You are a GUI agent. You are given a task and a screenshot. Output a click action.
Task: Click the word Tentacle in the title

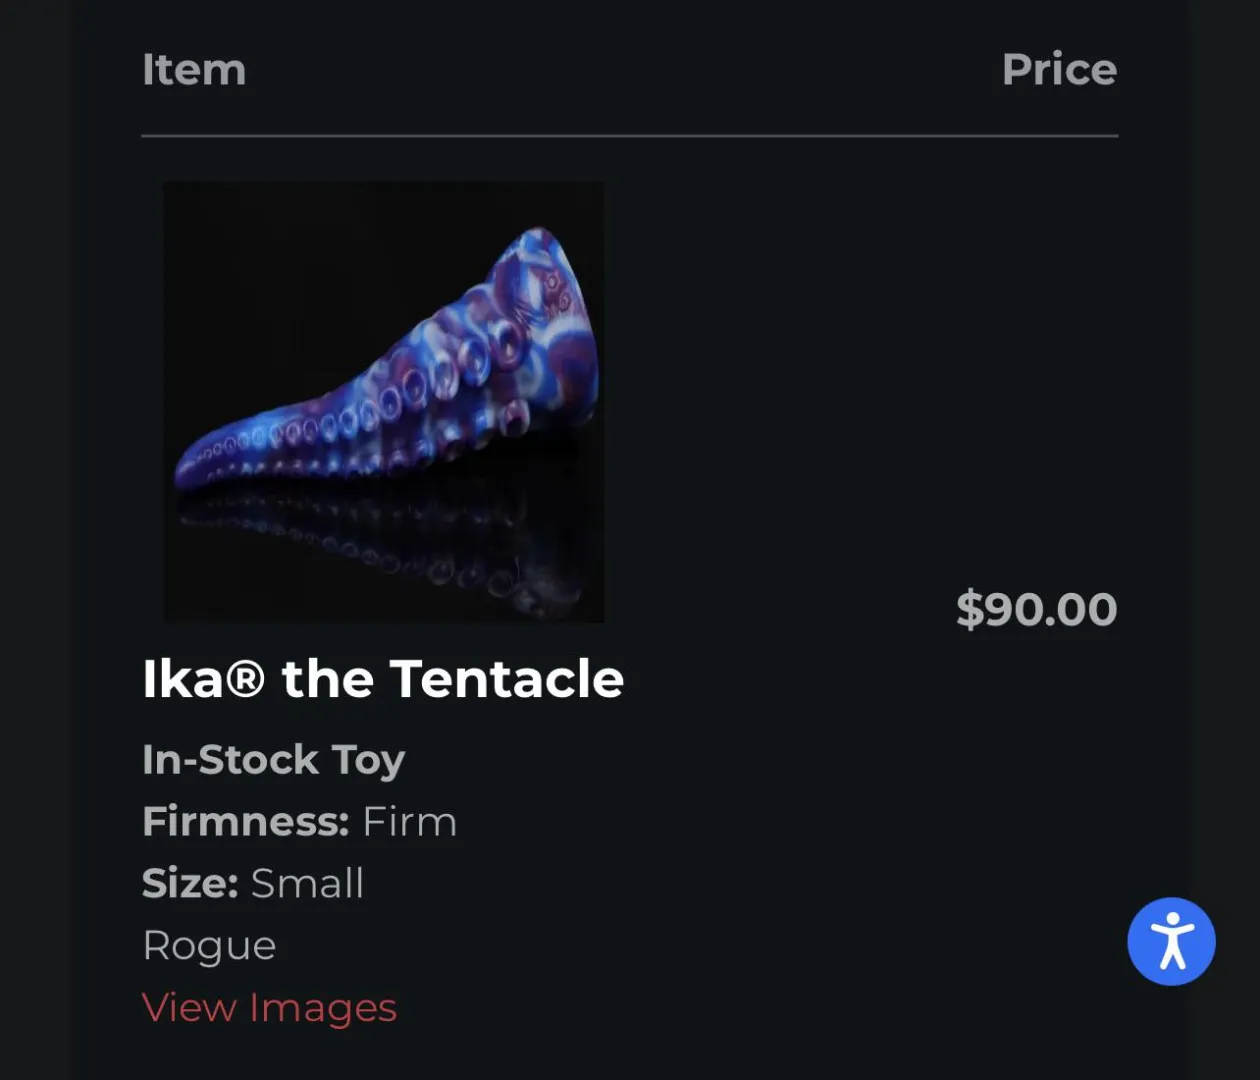pos(507,679)
